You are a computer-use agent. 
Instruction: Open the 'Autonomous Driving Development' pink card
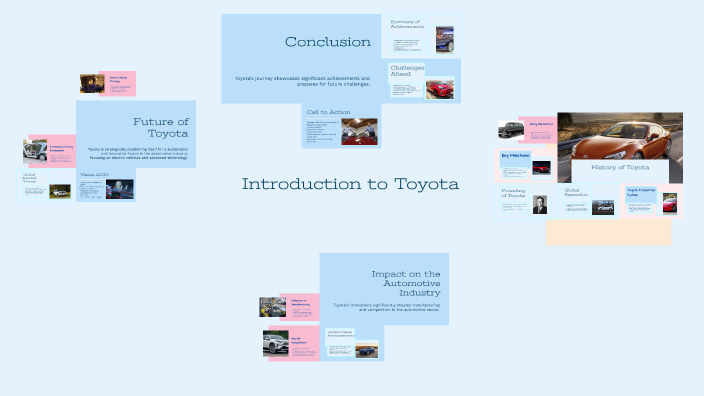click(x=61, y=151)
